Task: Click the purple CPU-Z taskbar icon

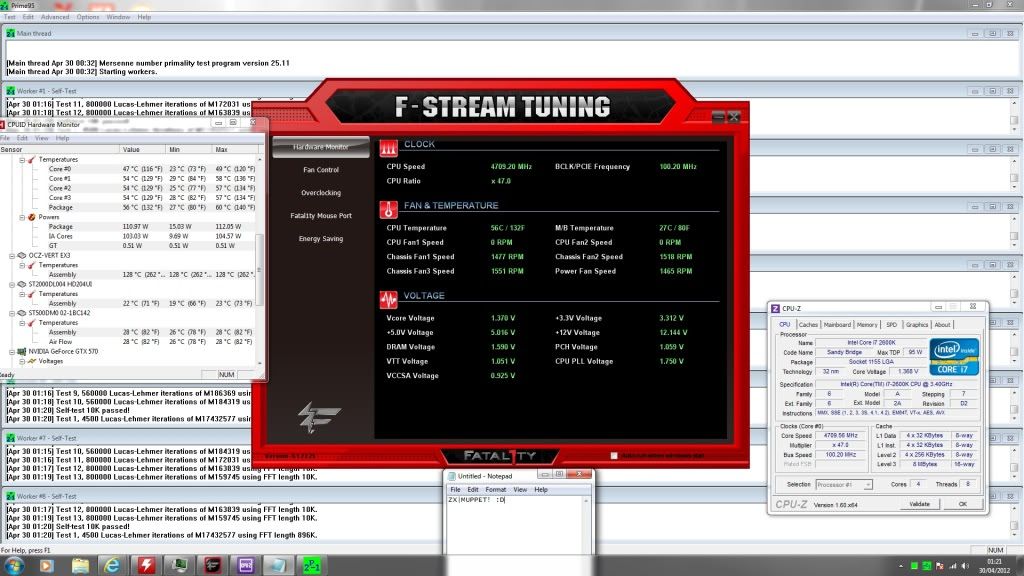Action: pyautogui.click(x=245, y=566)
